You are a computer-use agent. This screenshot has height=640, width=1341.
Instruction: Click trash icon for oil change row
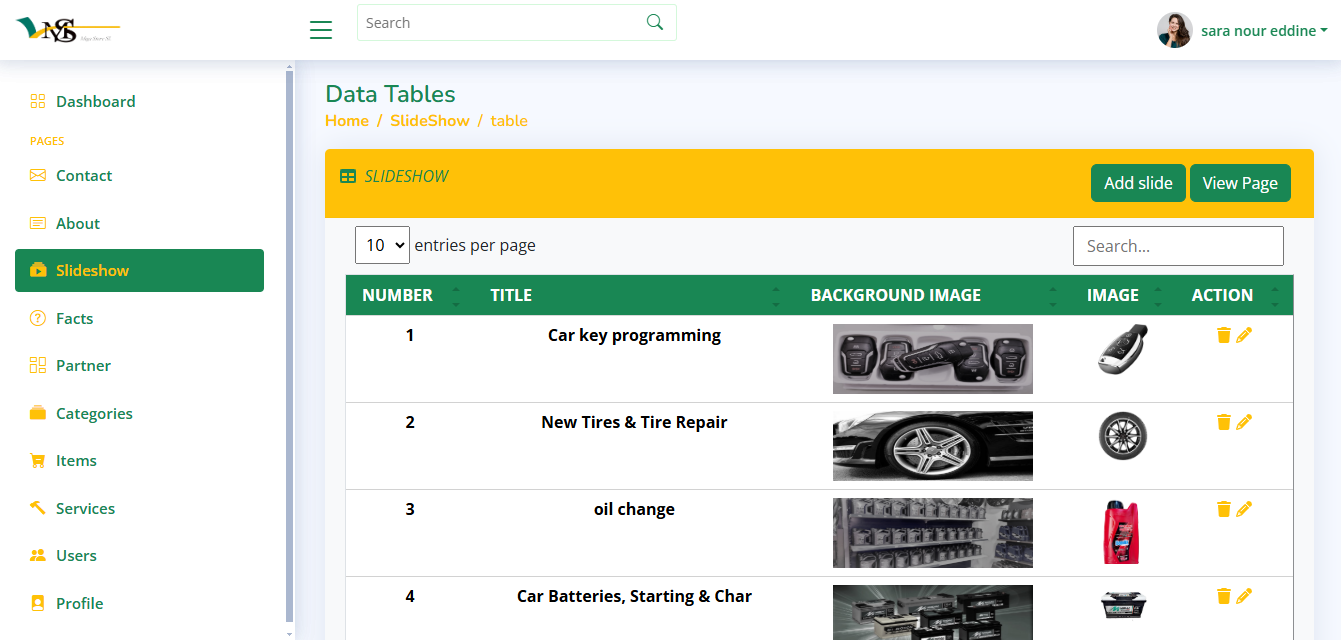1223,510
